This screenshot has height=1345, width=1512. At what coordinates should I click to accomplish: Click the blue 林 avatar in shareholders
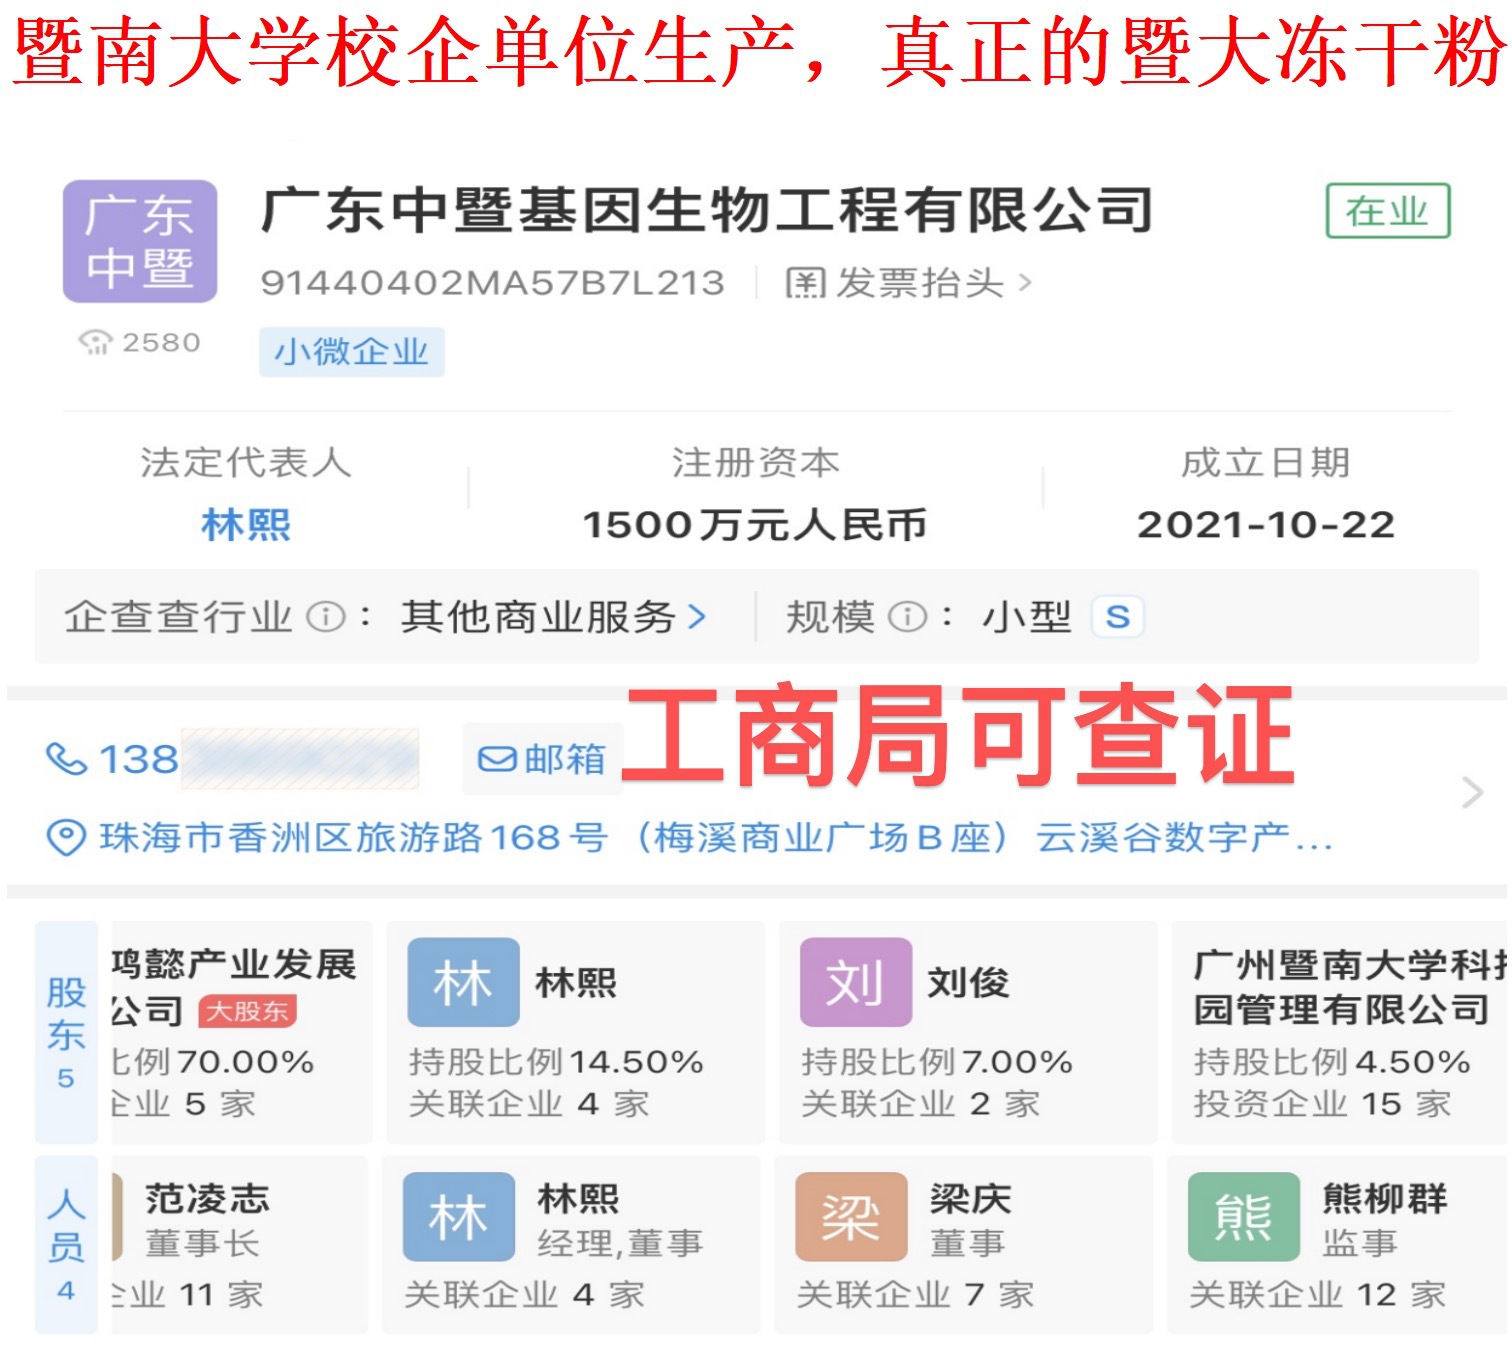tap(463, 982)
